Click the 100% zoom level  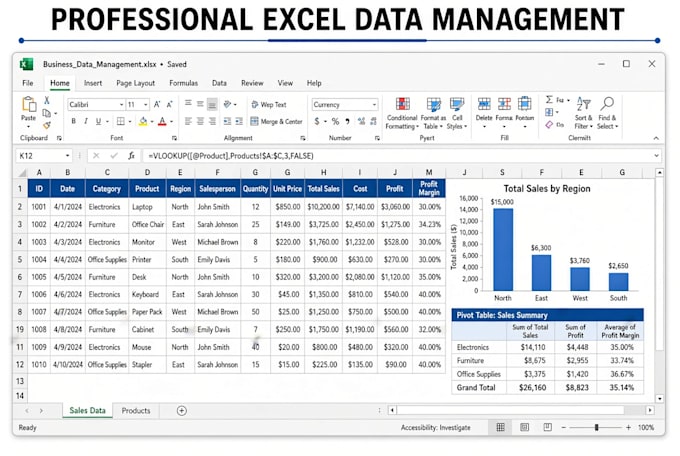[646, 427]
